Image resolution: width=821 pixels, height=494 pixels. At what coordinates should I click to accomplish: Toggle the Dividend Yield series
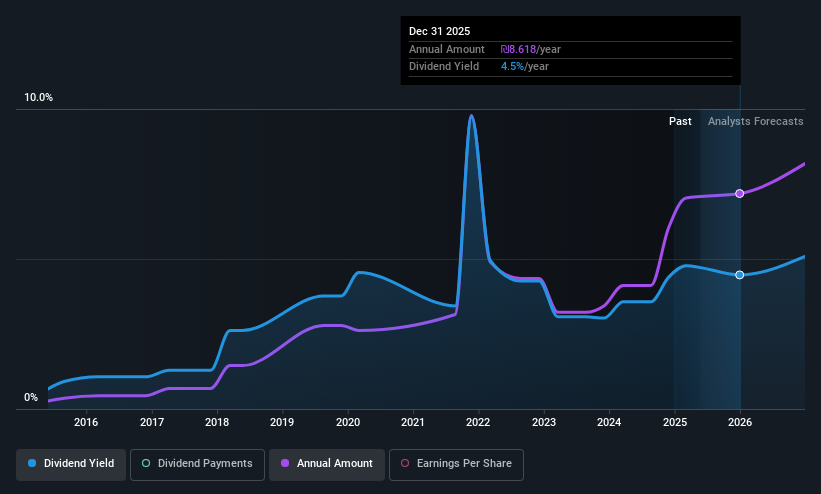tap(71, 464)
